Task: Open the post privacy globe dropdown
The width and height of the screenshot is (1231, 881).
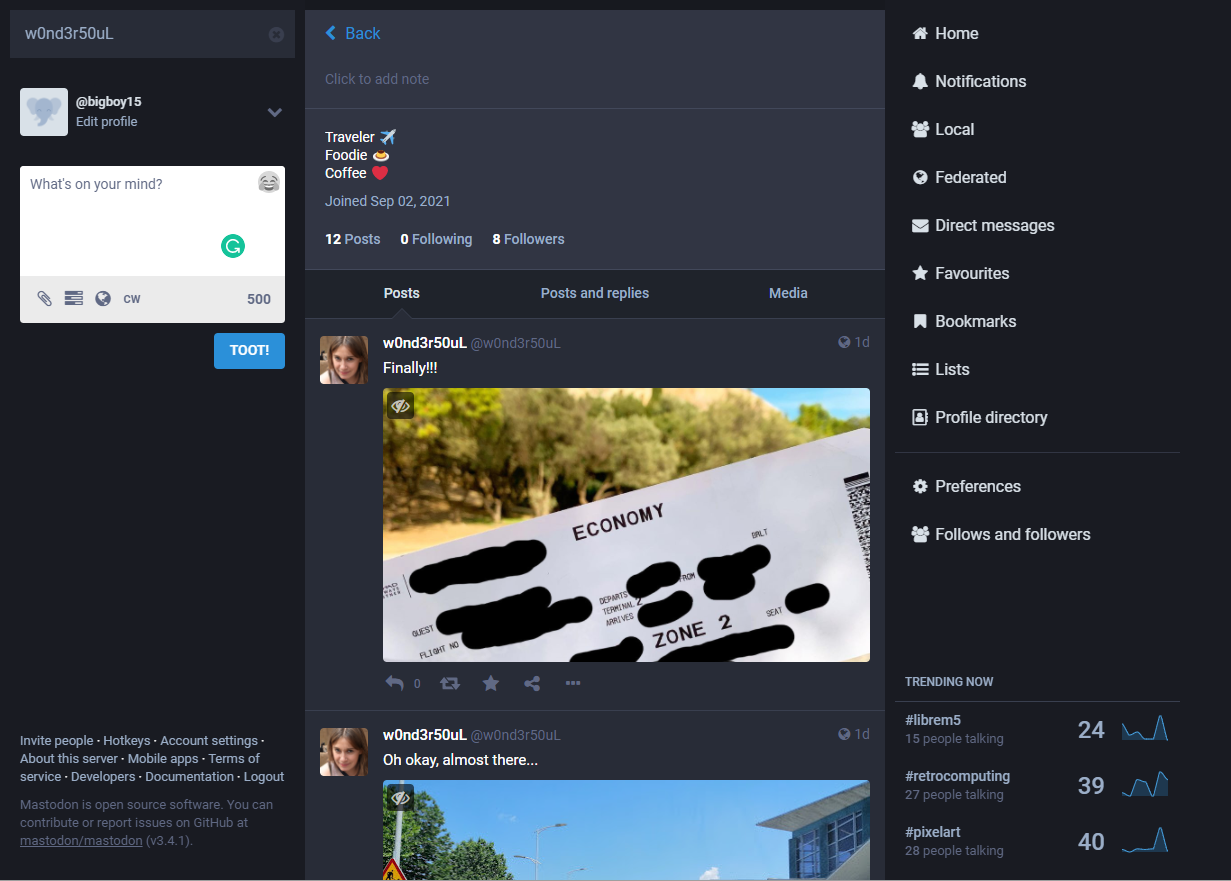Action: pos(103,299)
